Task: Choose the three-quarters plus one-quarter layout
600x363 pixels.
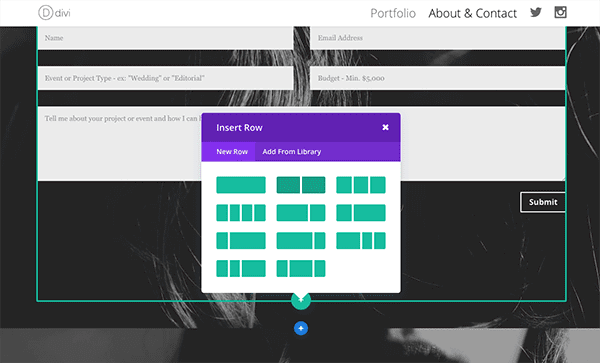Action: (x=301, y=241)
